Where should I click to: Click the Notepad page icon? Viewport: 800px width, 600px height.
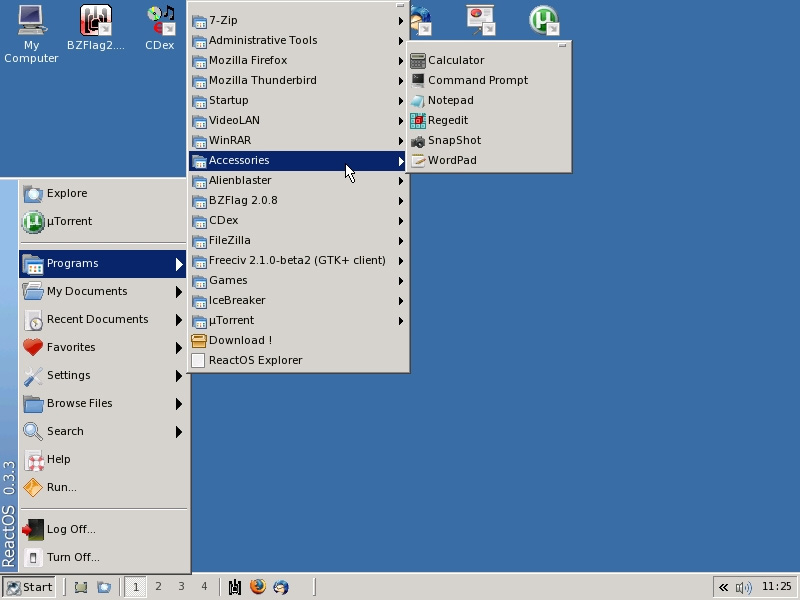418,101
